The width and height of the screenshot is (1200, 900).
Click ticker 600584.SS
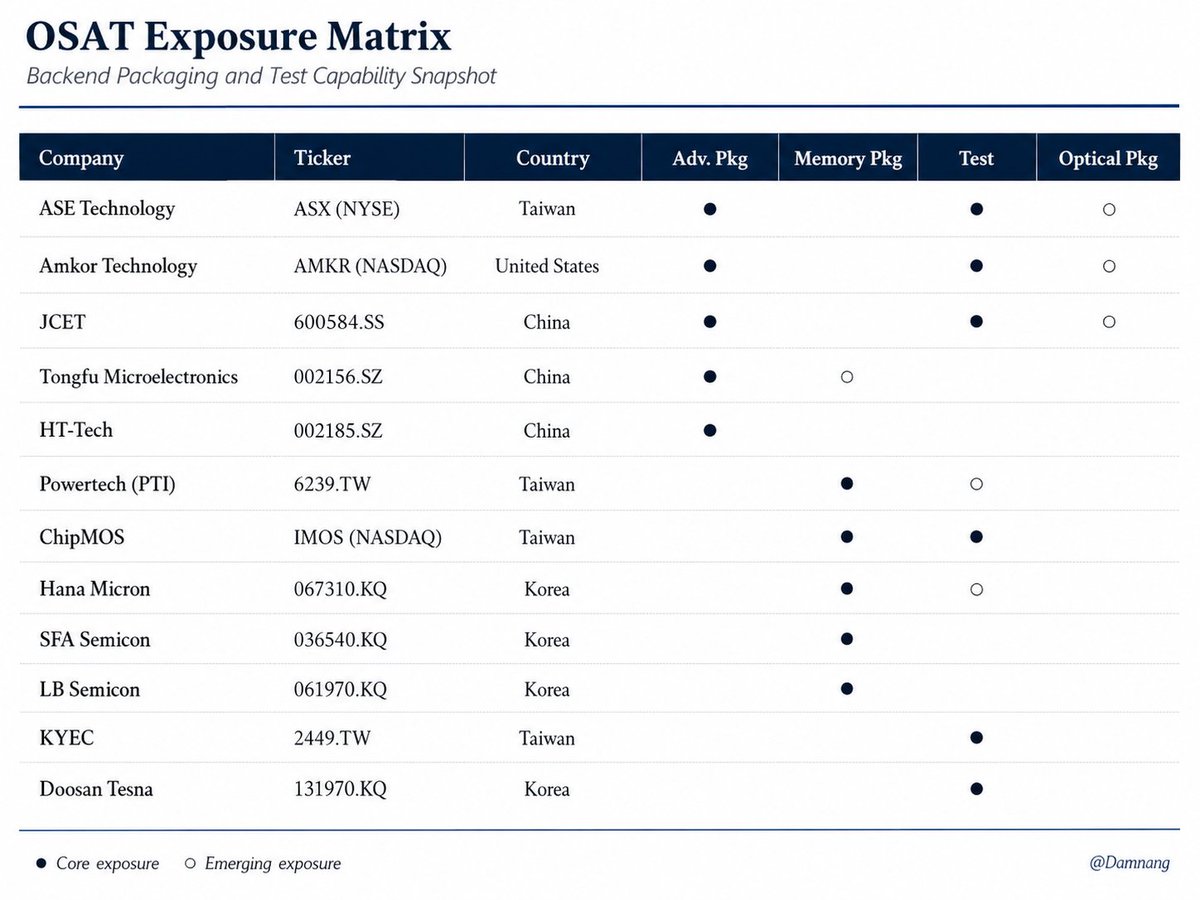[x=341, y=322]
